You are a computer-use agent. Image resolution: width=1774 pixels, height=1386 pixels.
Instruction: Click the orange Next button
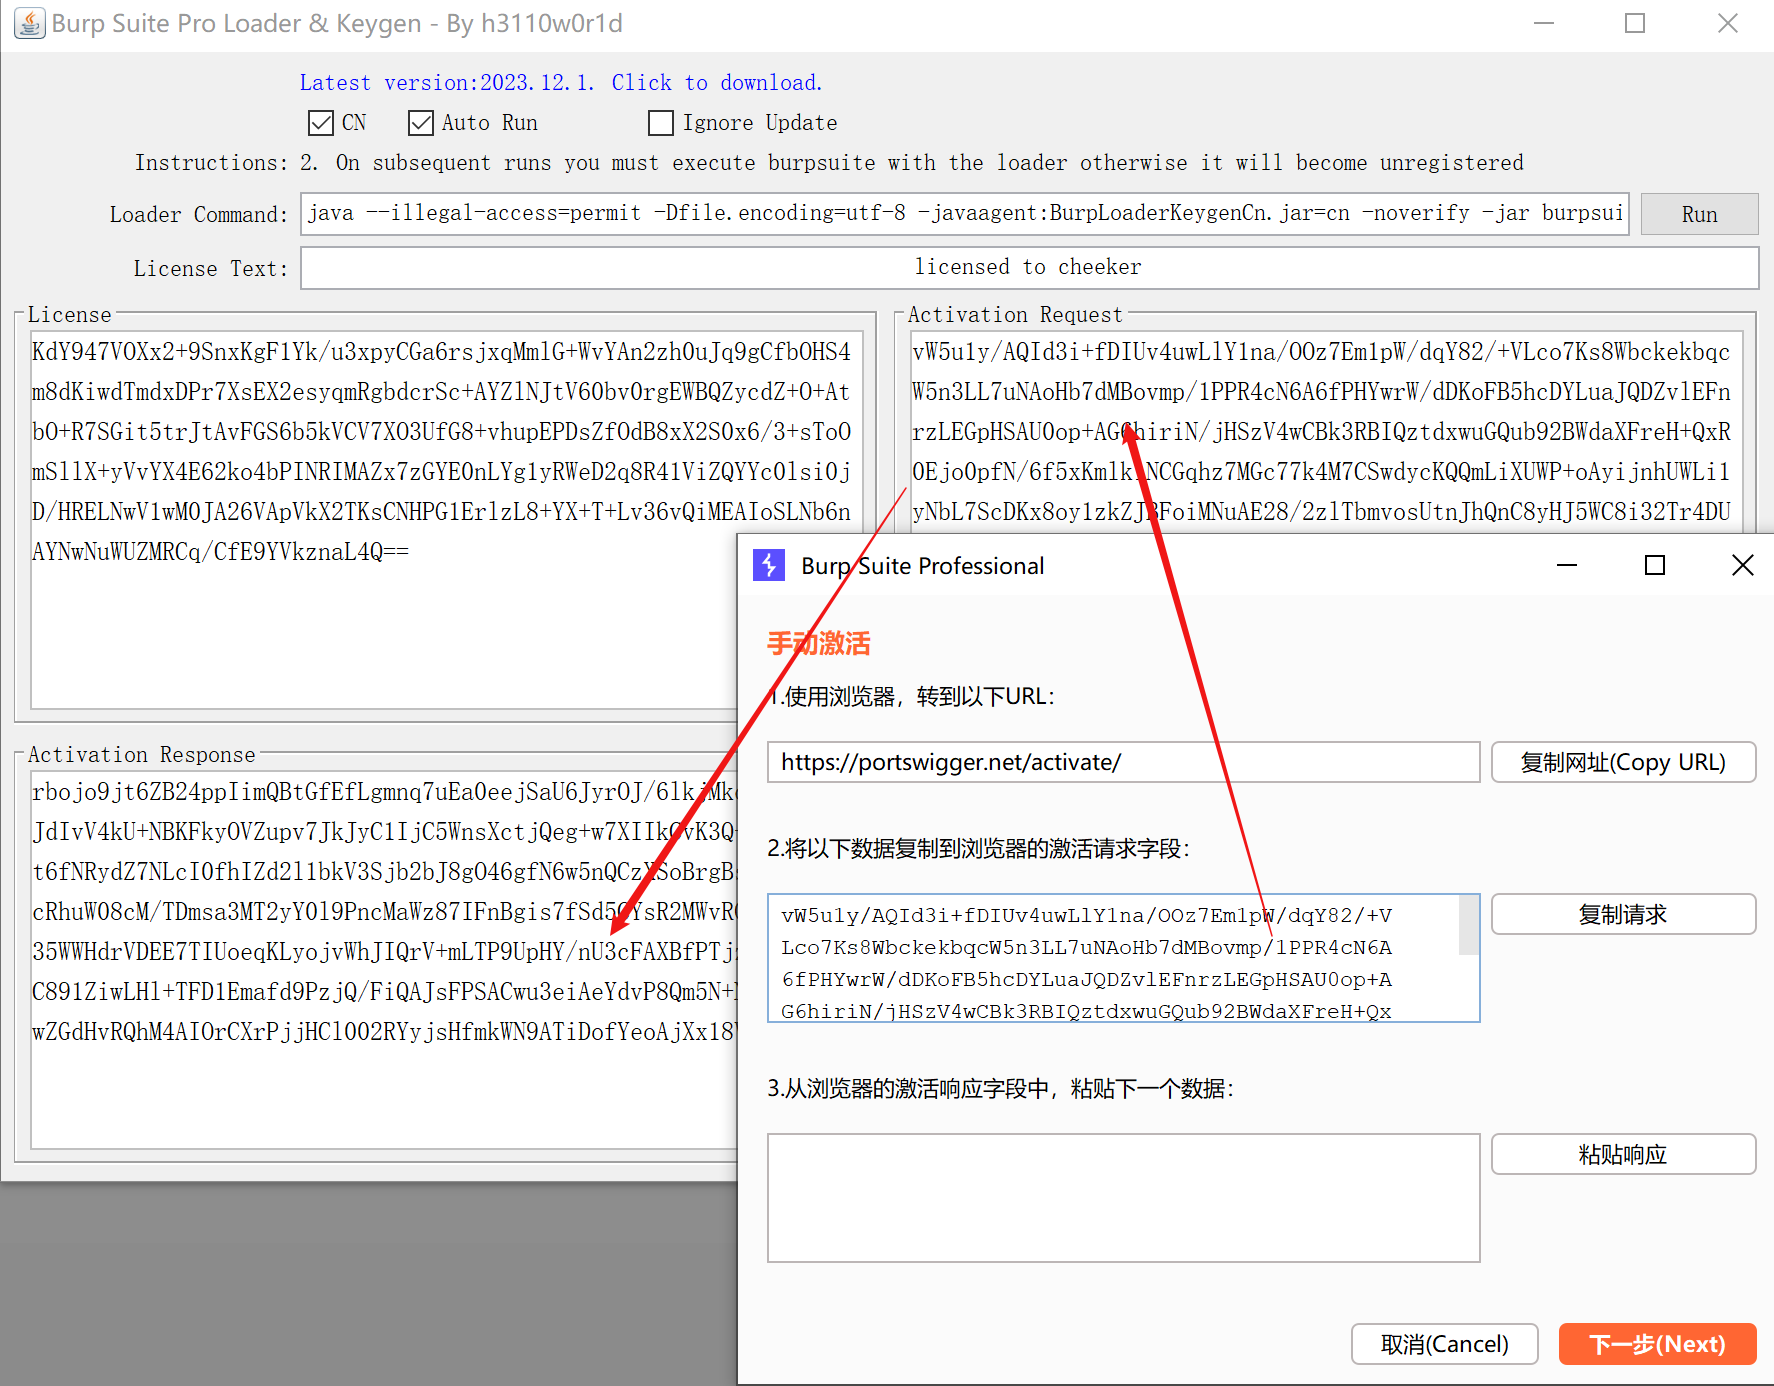tap(1657, 1344)
